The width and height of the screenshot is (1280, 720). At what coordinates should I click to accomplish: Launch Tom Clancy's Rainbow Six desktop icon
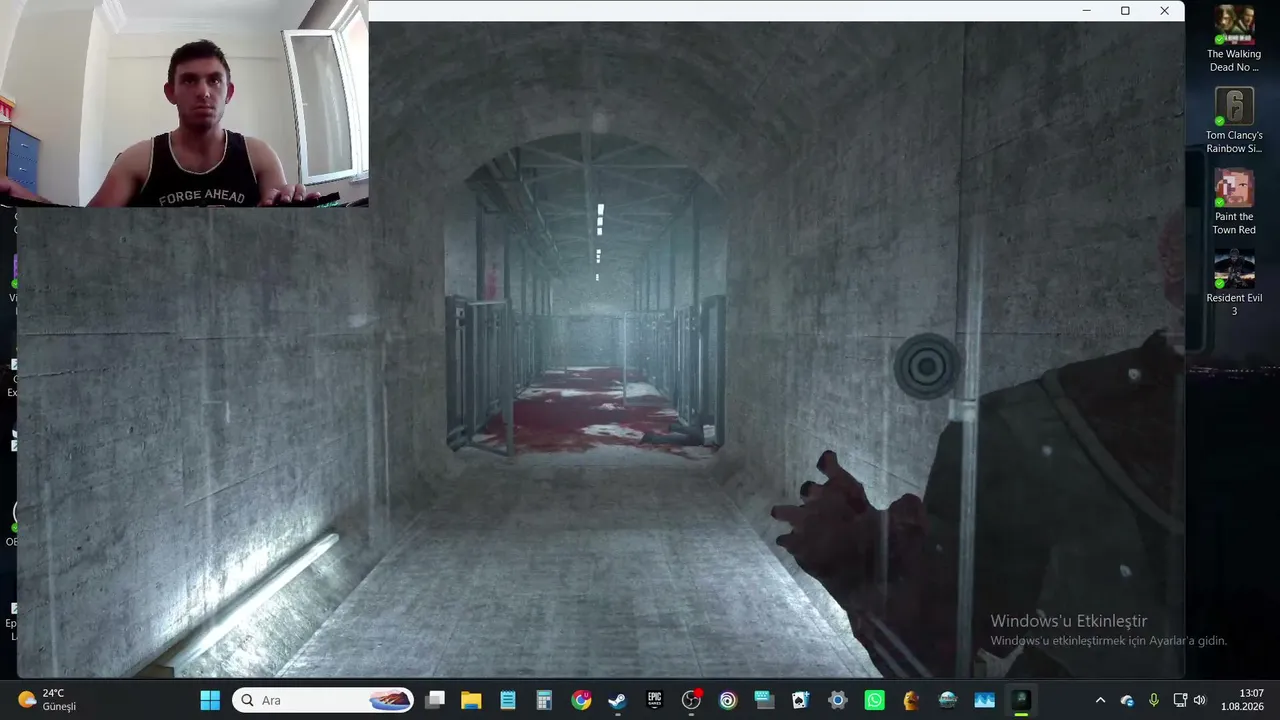1234,121
